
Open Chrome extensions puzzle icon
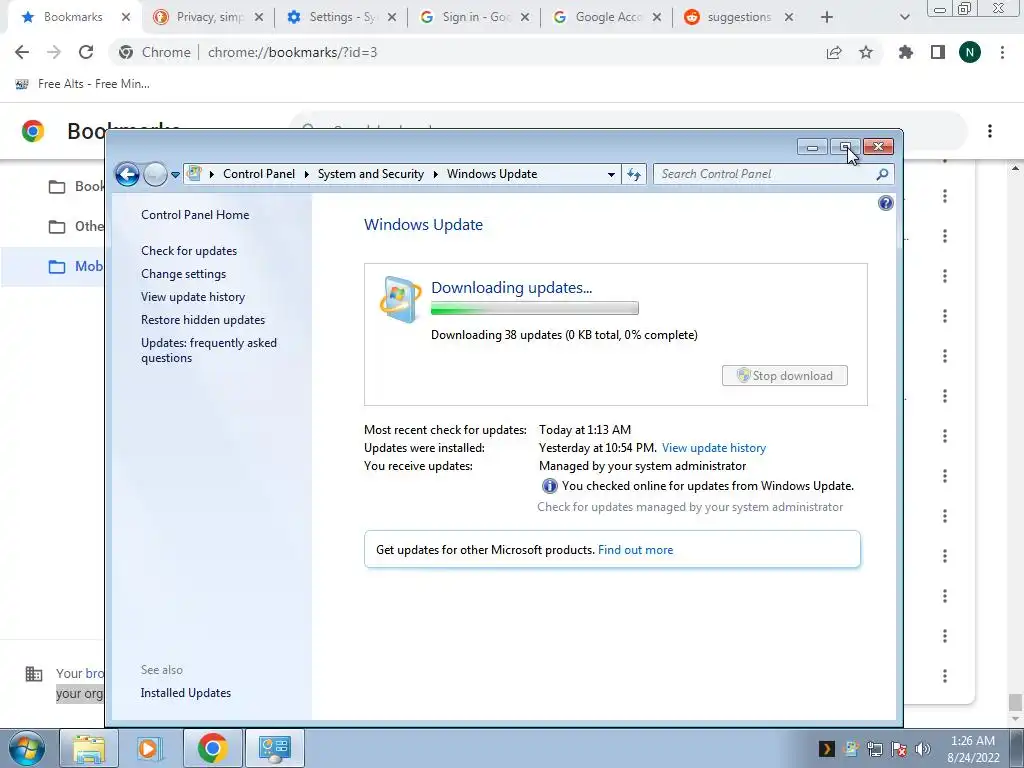906,52
